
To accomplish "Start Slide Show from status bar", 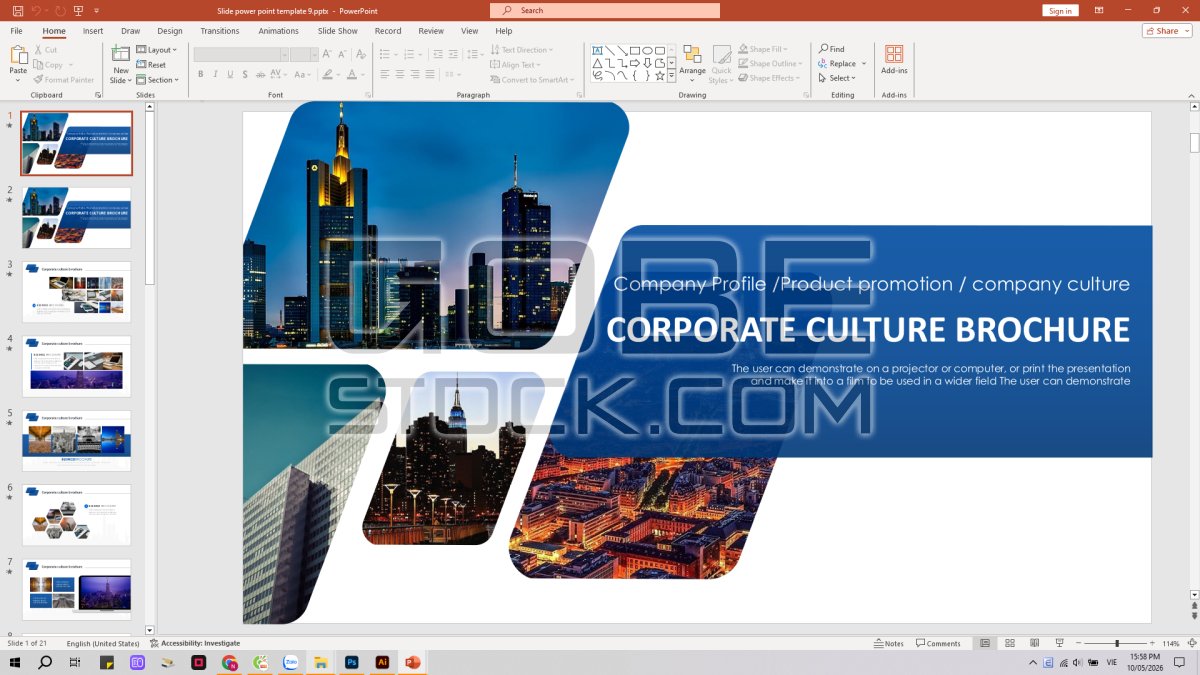I will (x=1058, y=643).
